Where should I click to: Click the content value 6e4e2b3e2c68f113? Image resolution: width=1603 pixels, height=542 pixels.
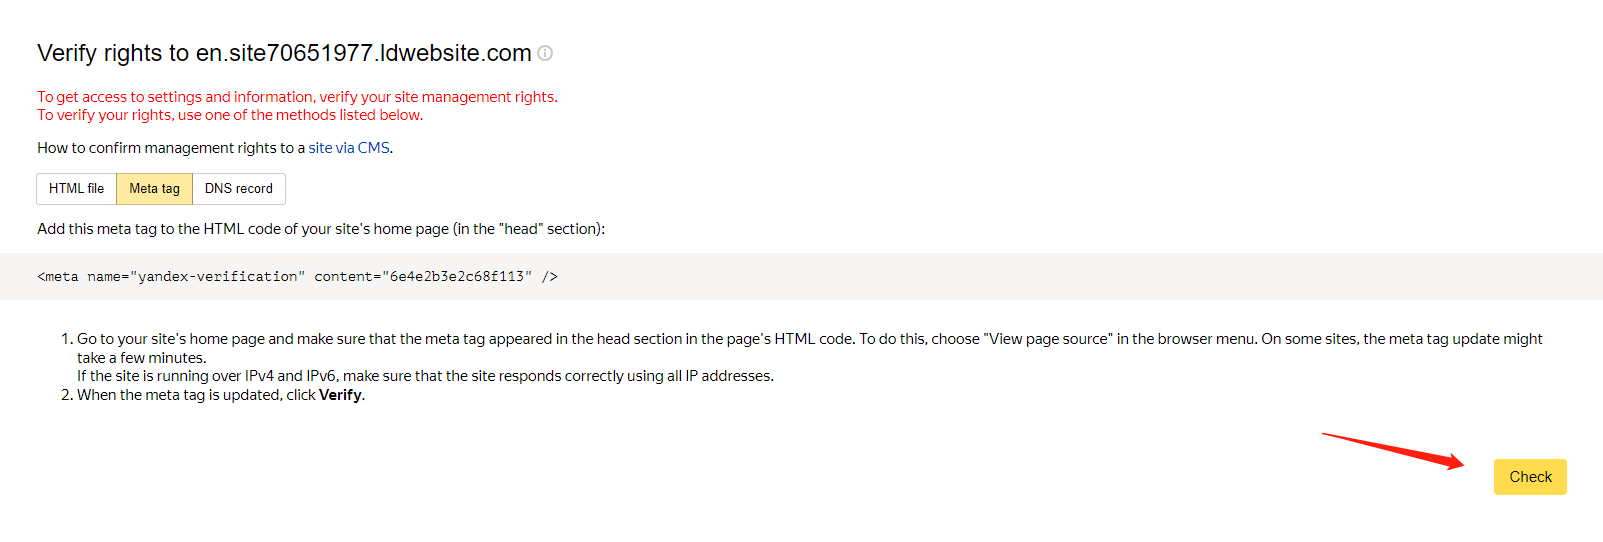pyautogui.click(x=456, y=277)
